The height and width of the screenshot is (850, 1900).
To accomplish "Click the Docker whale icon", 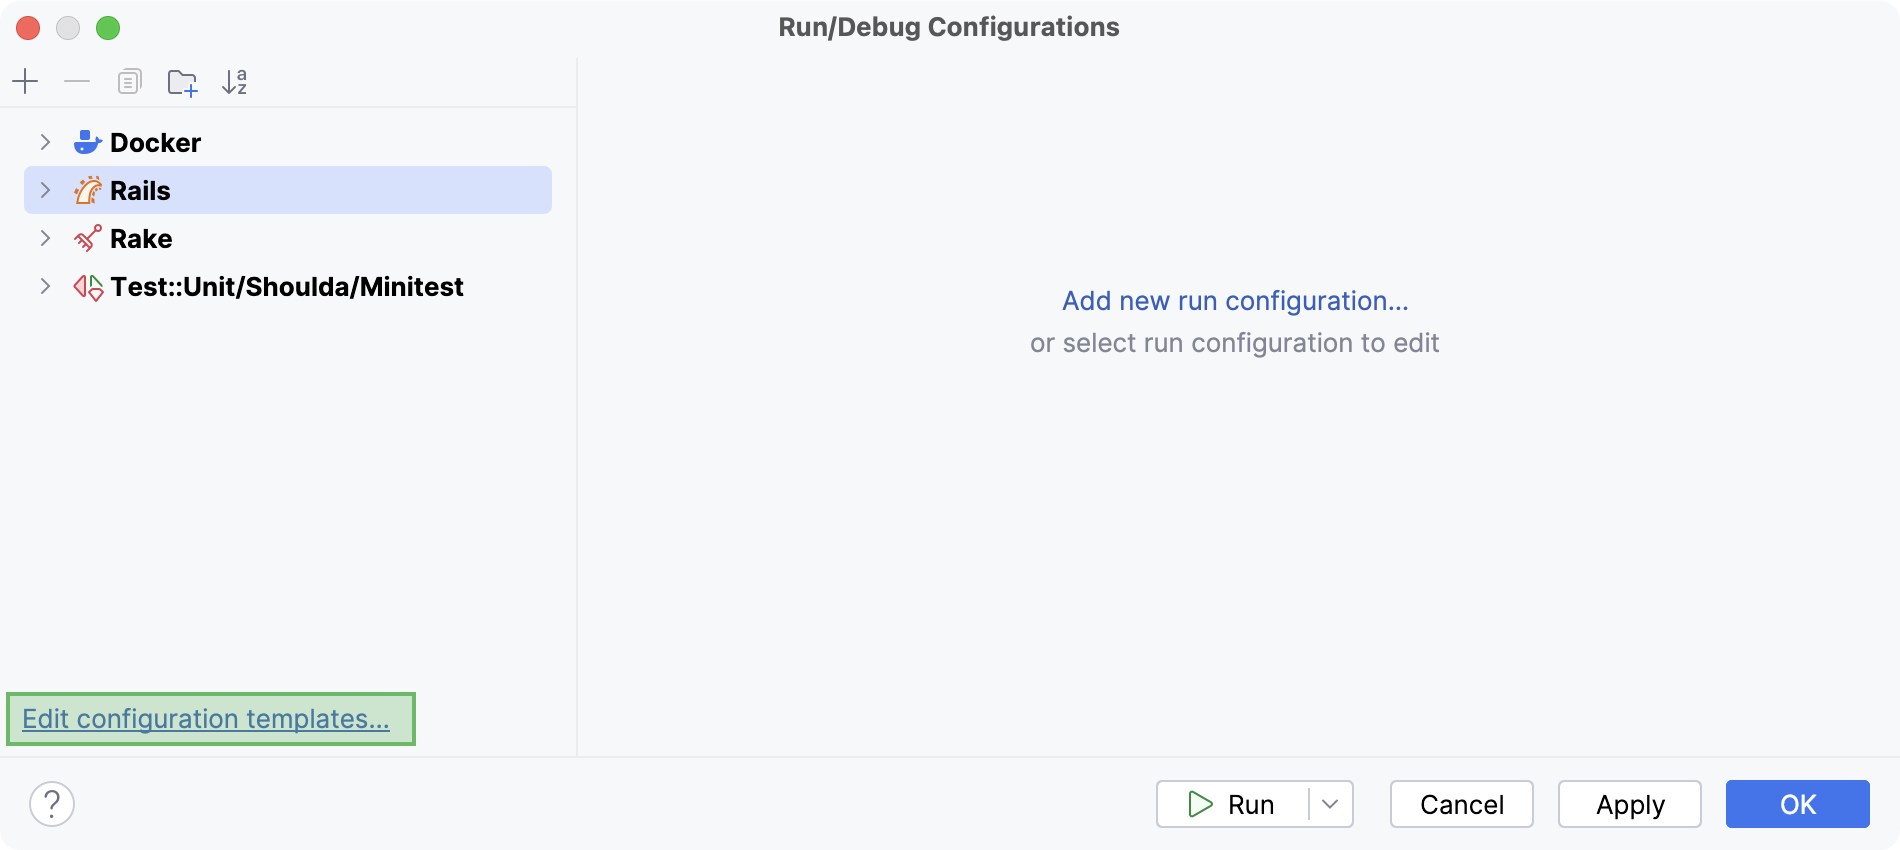I will pyautogui.click(x=88, y=142).
